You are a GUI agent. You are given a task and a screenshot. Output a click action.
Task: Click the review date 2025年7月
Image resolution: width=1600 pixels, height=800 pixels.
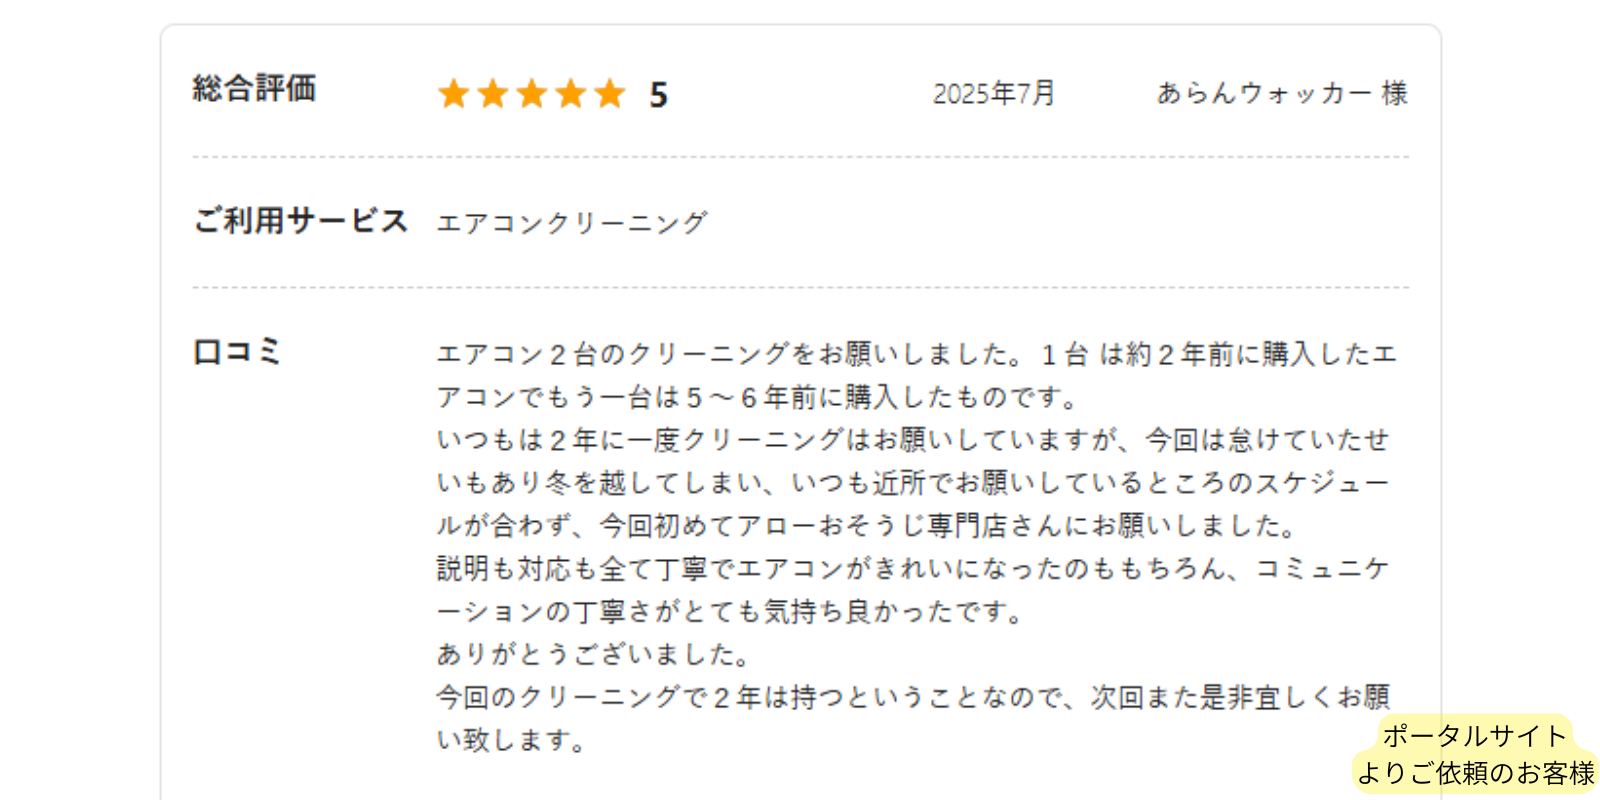tap(993, 94)
